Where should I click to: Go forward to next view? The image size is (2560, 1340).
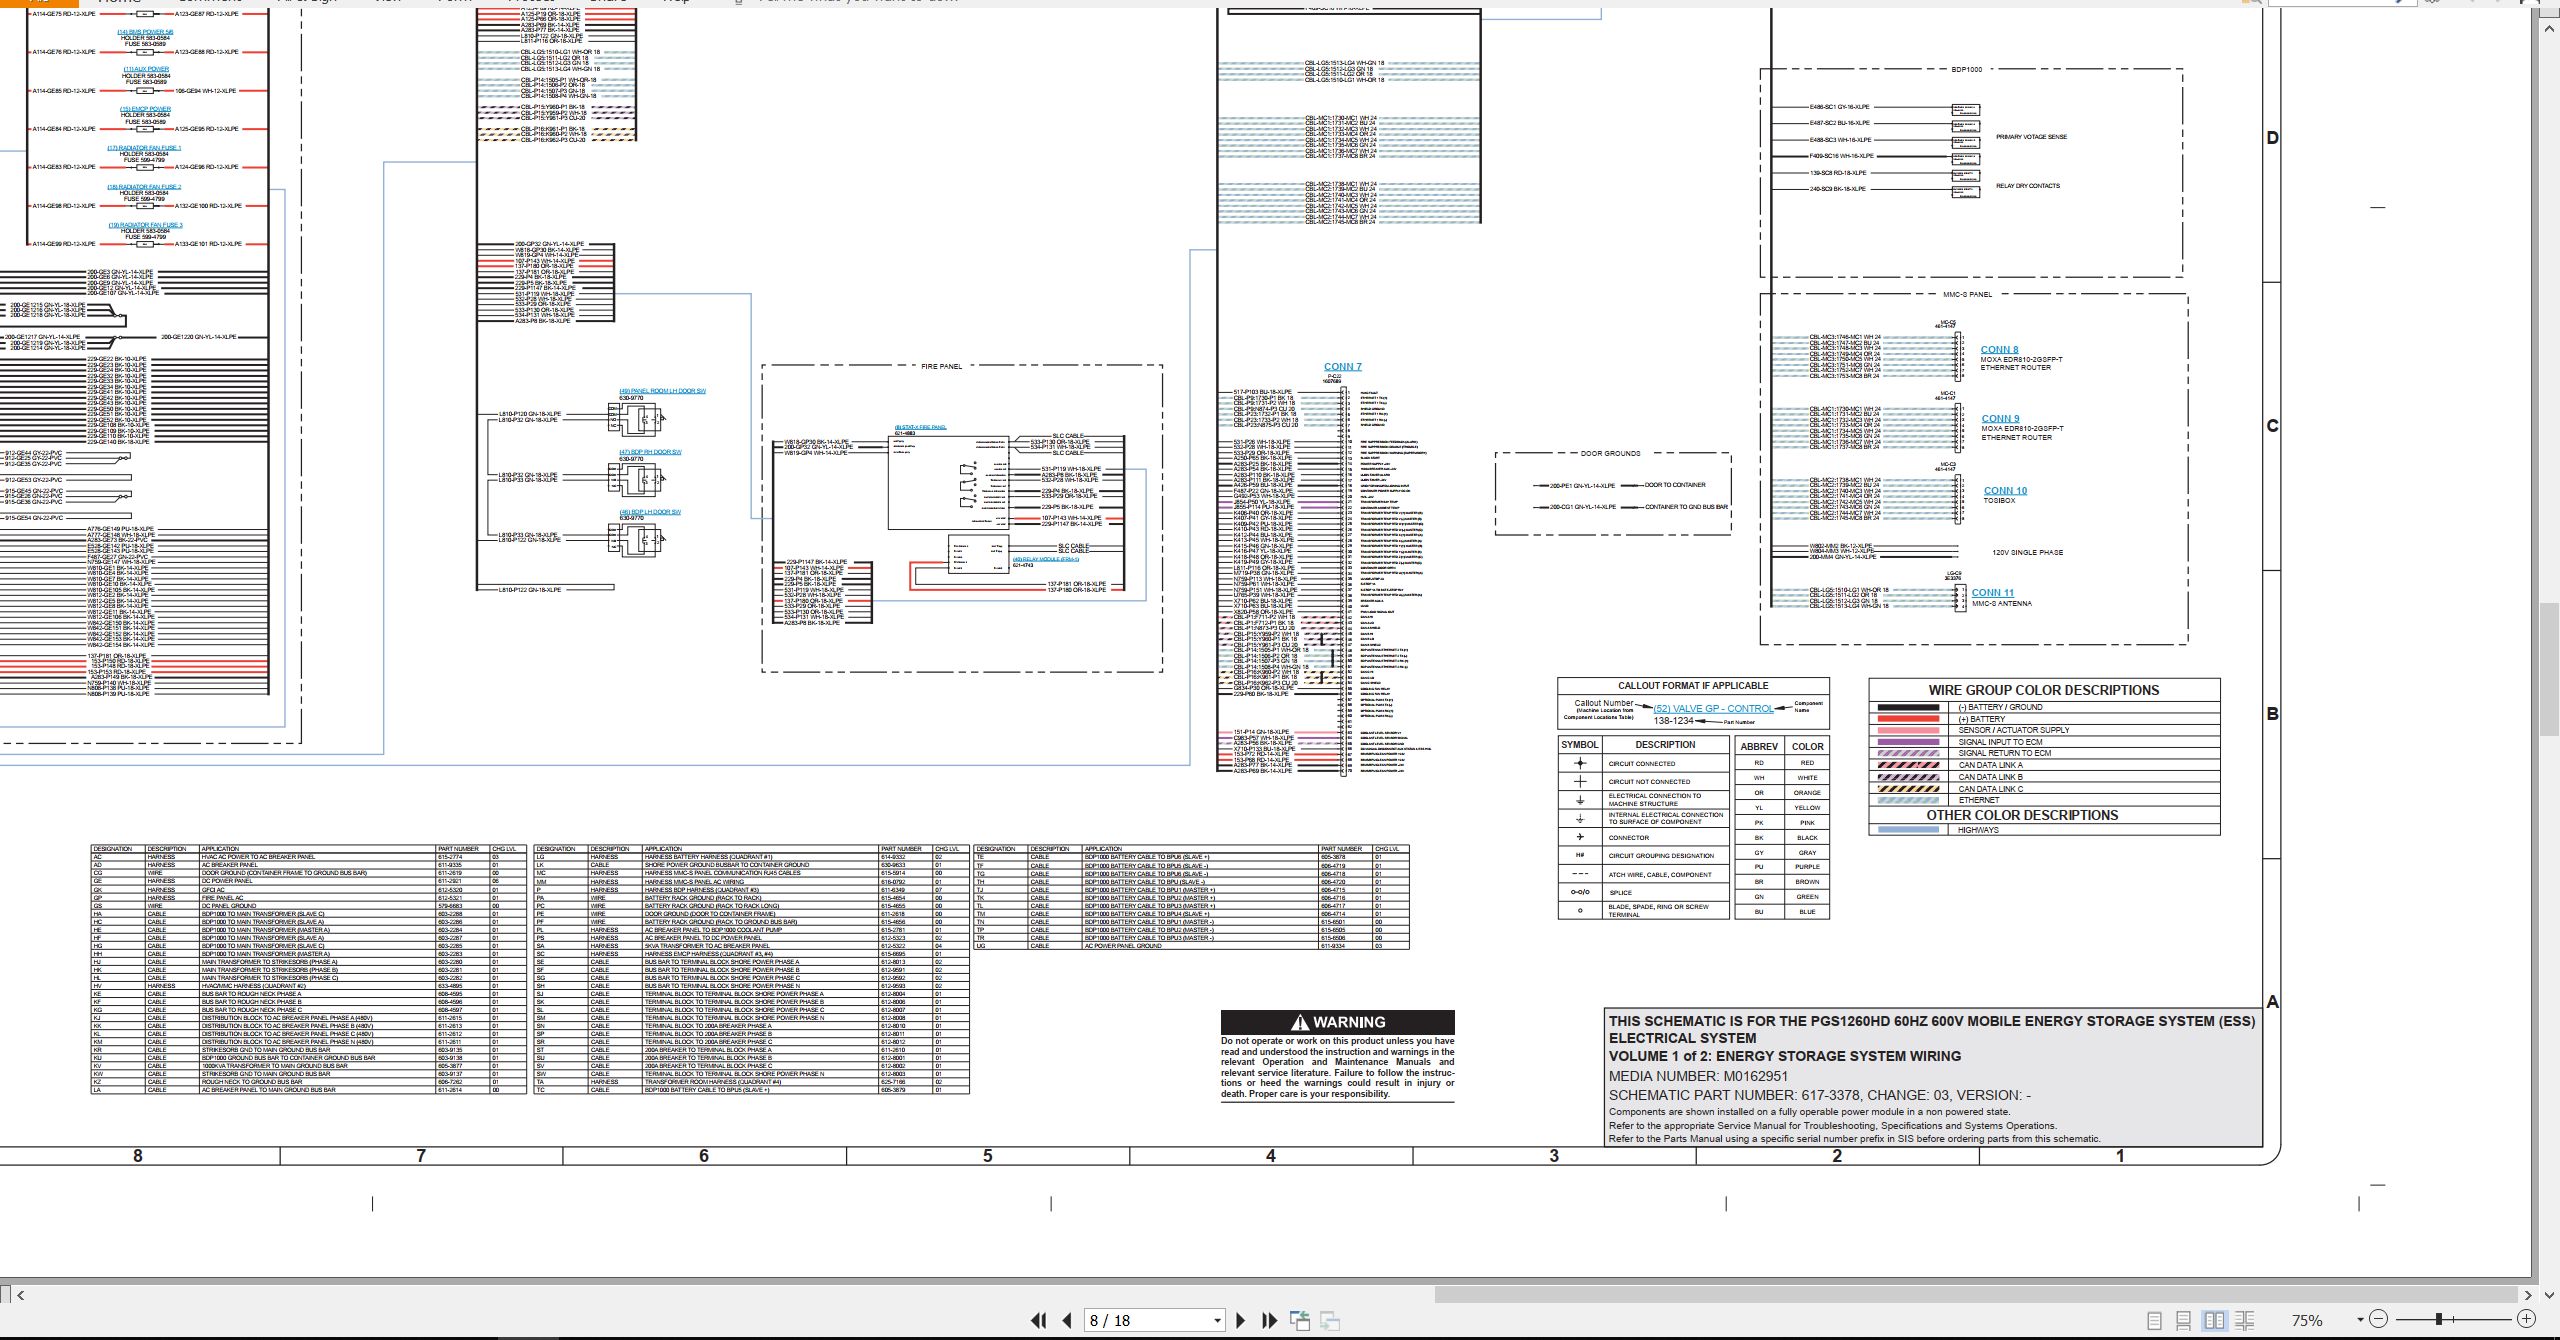1330,1320
